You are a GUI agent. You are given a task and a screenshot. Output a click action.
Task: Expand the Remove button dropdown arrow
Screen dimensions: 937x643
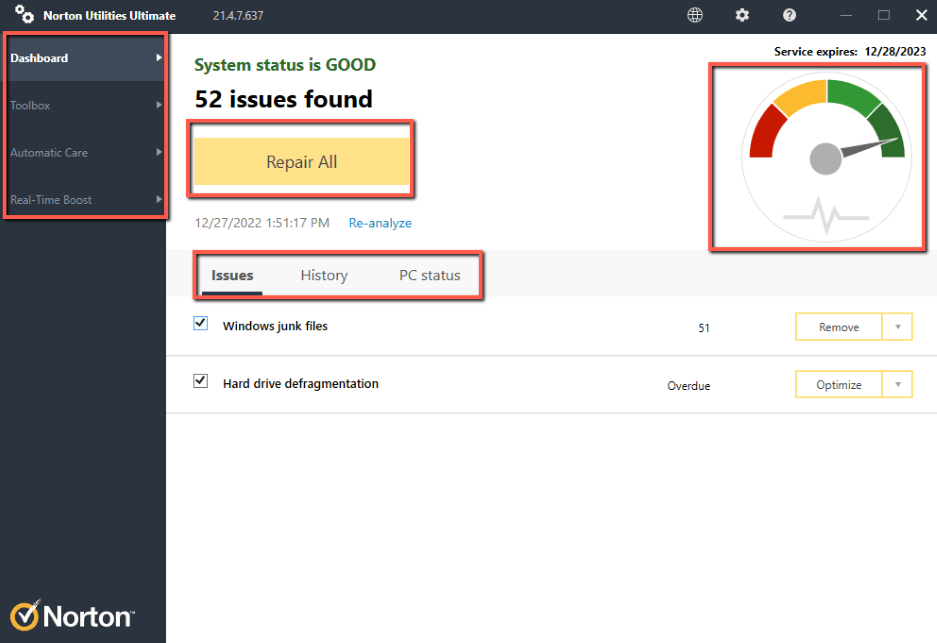pos(898,327)
